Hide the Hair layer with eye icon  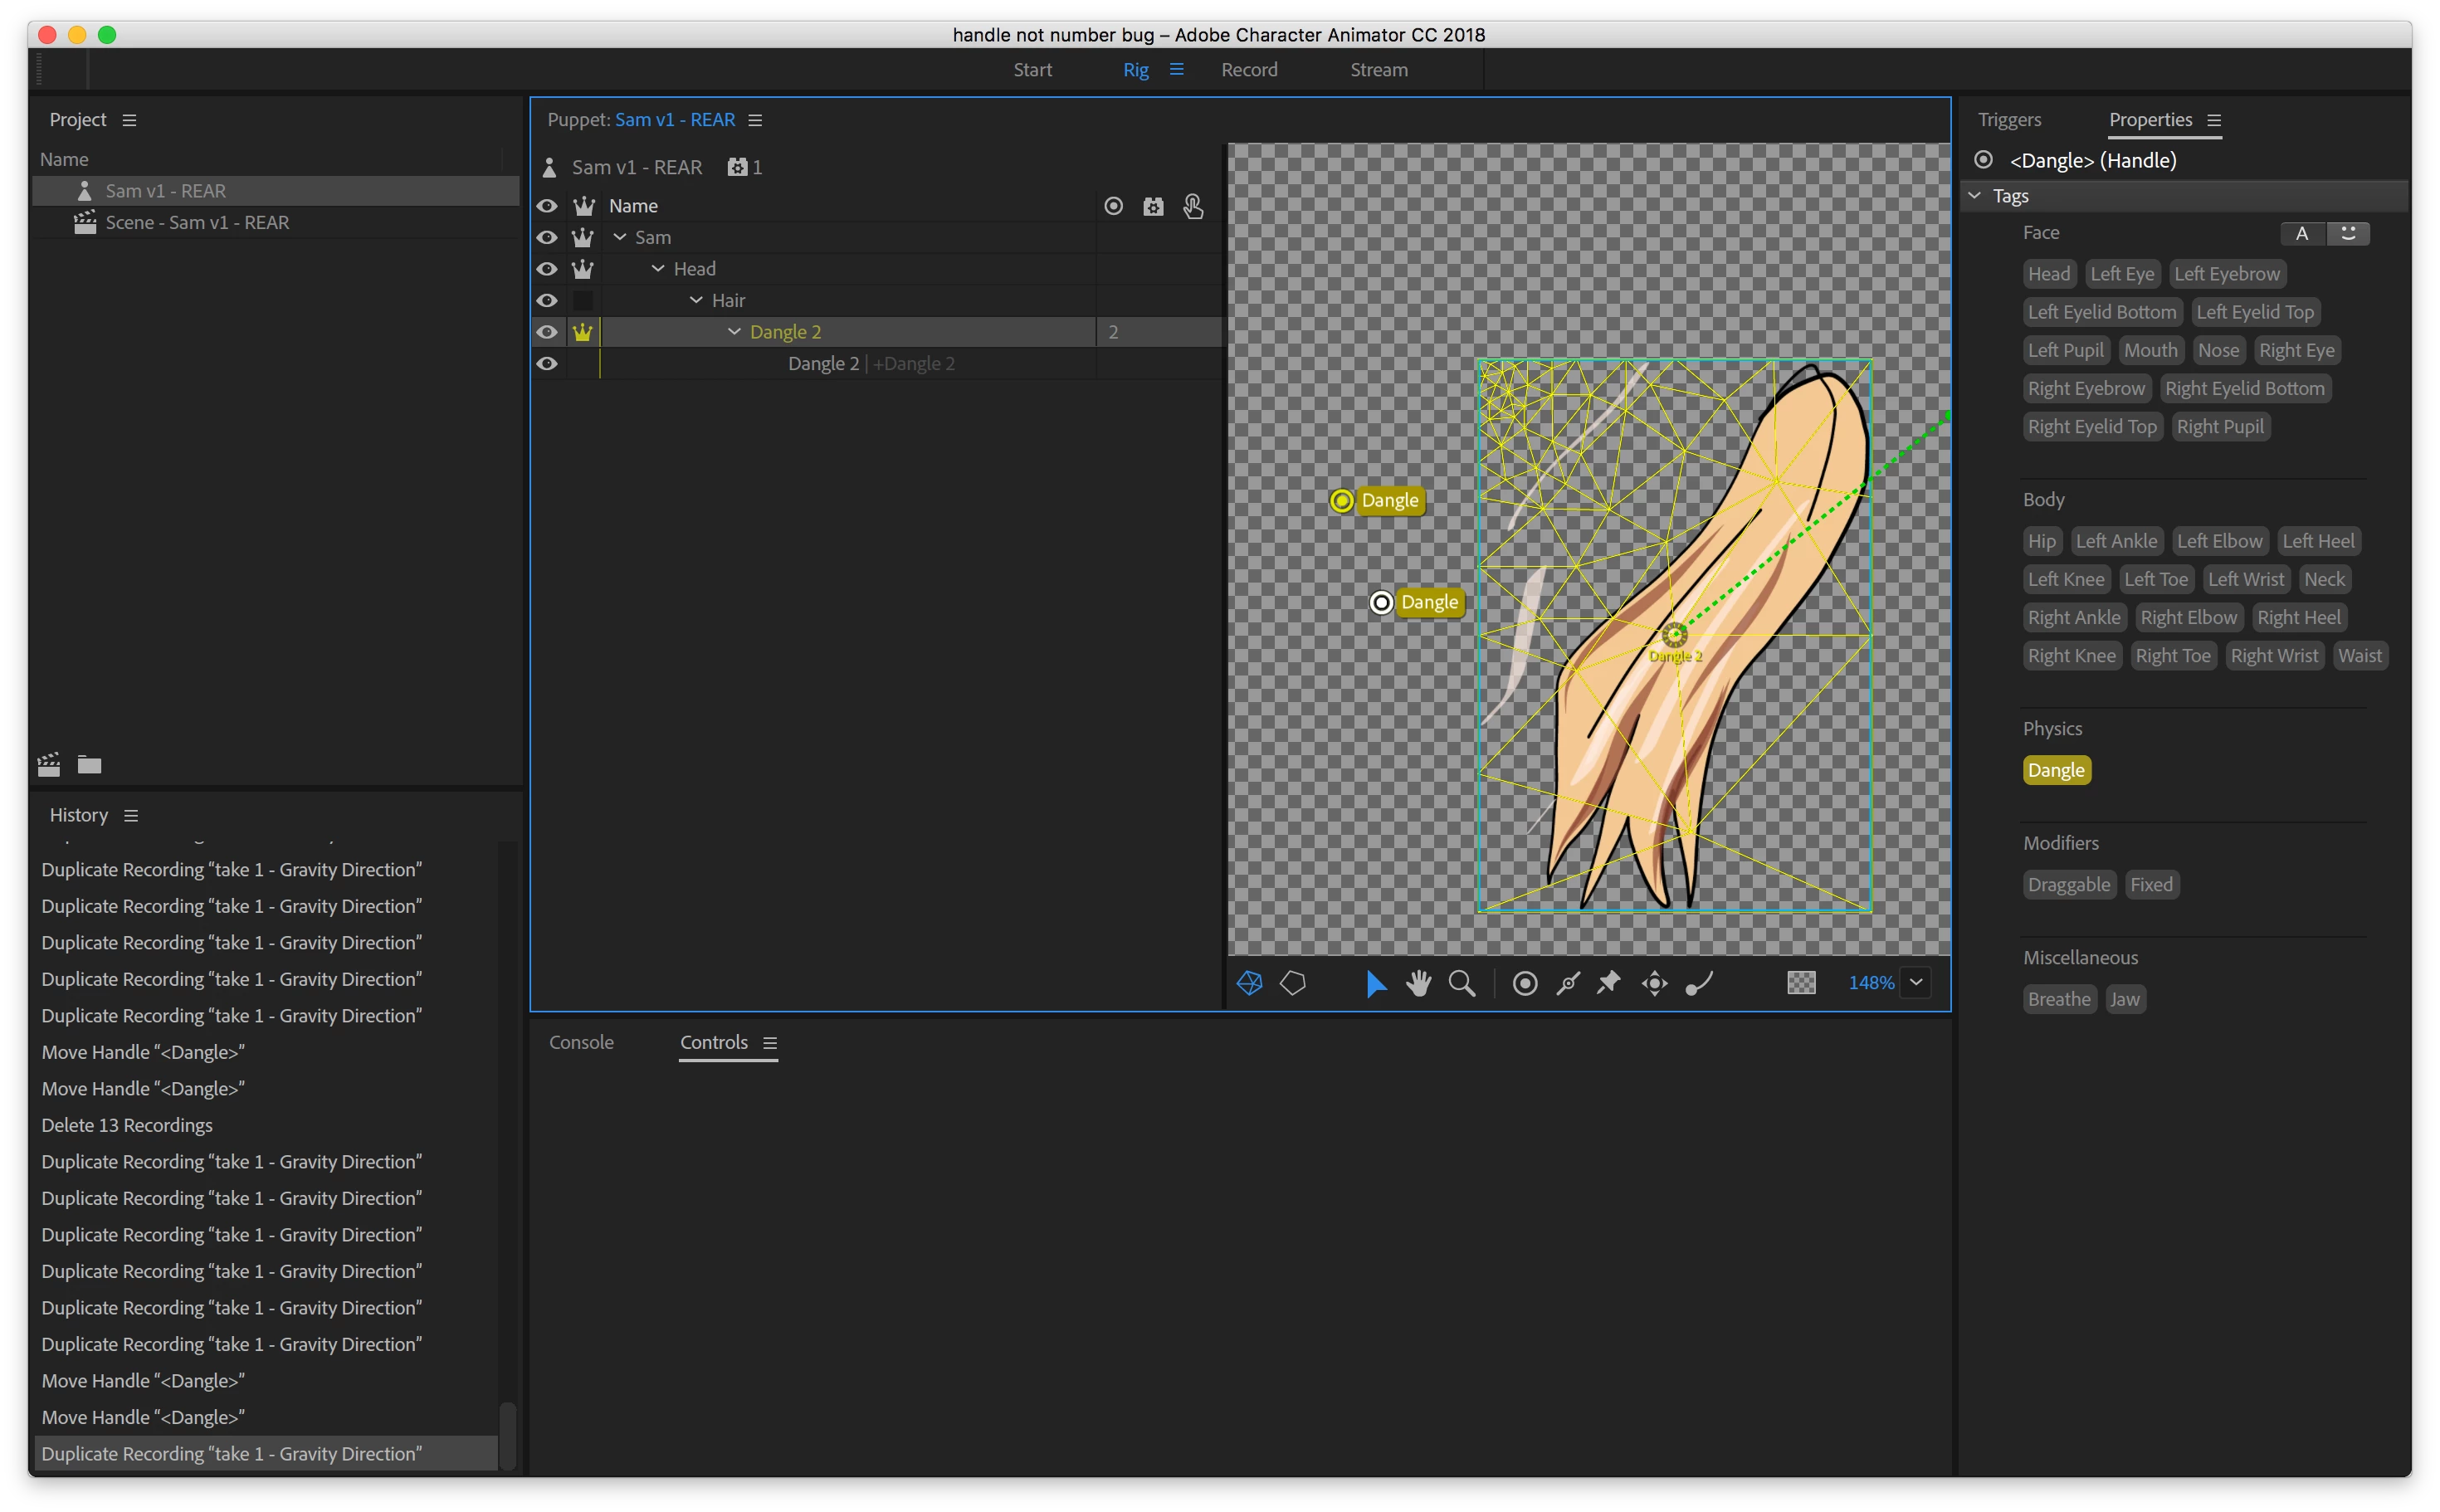coord(547,300)
